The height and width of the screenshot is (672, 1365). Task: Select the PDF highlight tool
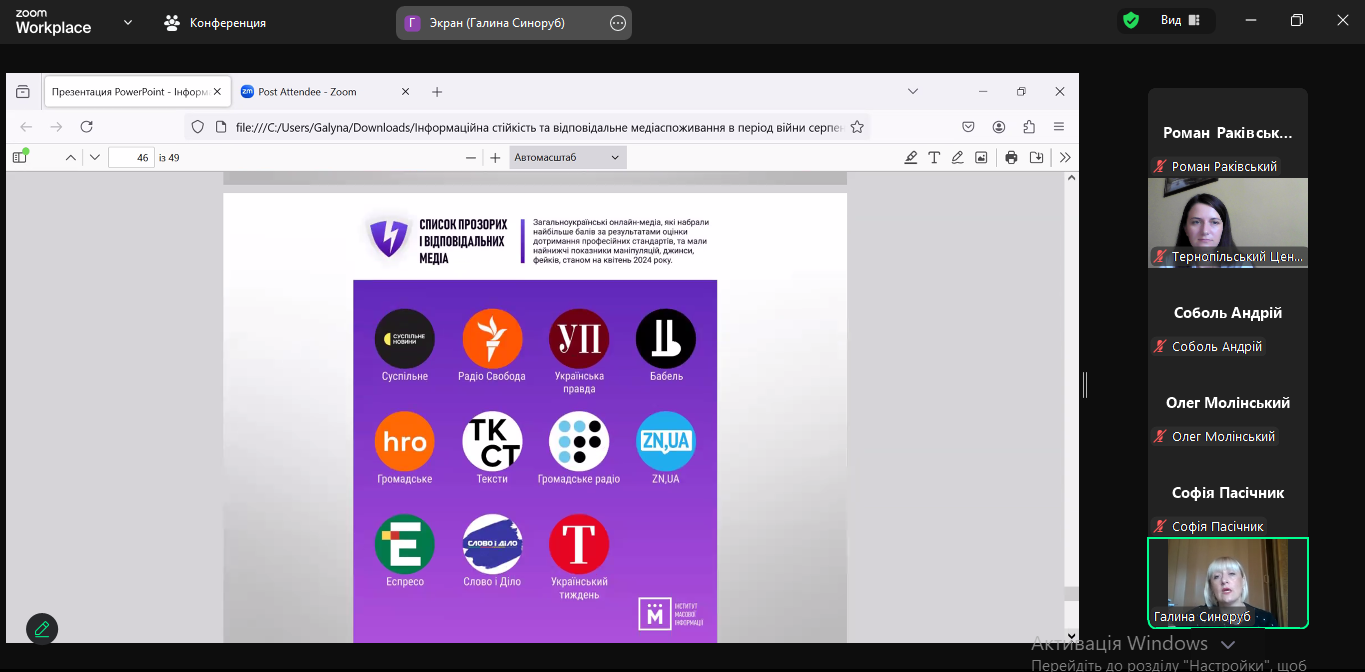pyautogui.click(x=911, y=157)
